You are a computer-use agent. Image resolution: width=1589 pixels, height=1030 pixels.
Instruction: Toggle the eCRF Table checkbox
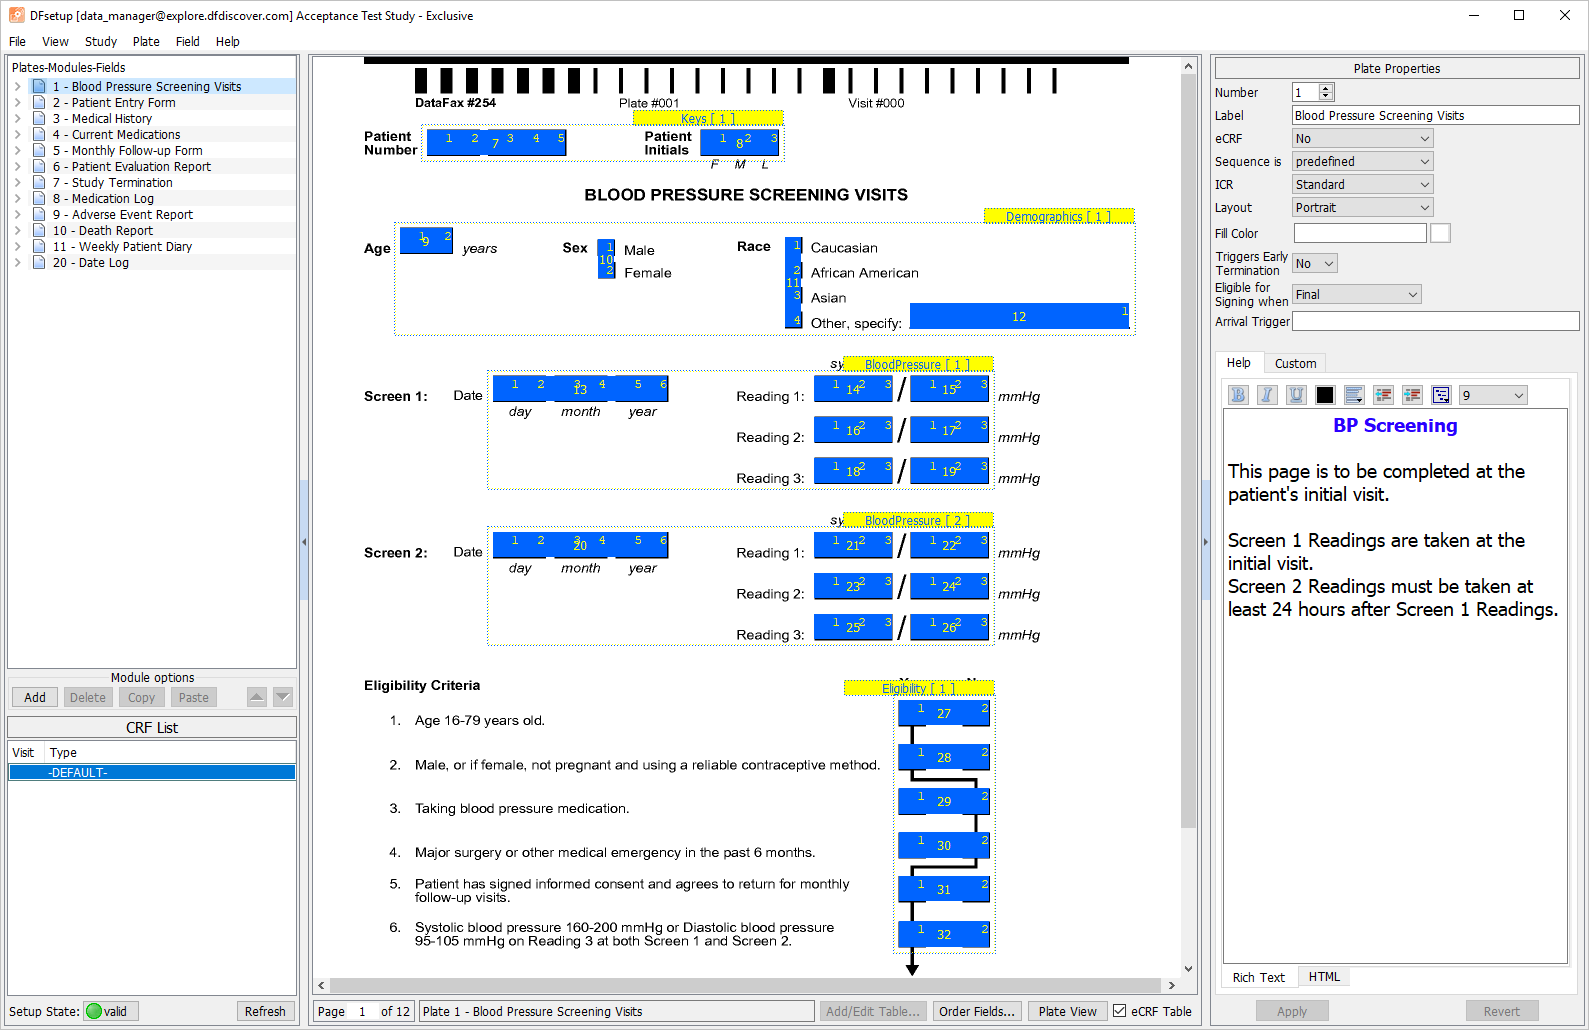[1120, 1011]
